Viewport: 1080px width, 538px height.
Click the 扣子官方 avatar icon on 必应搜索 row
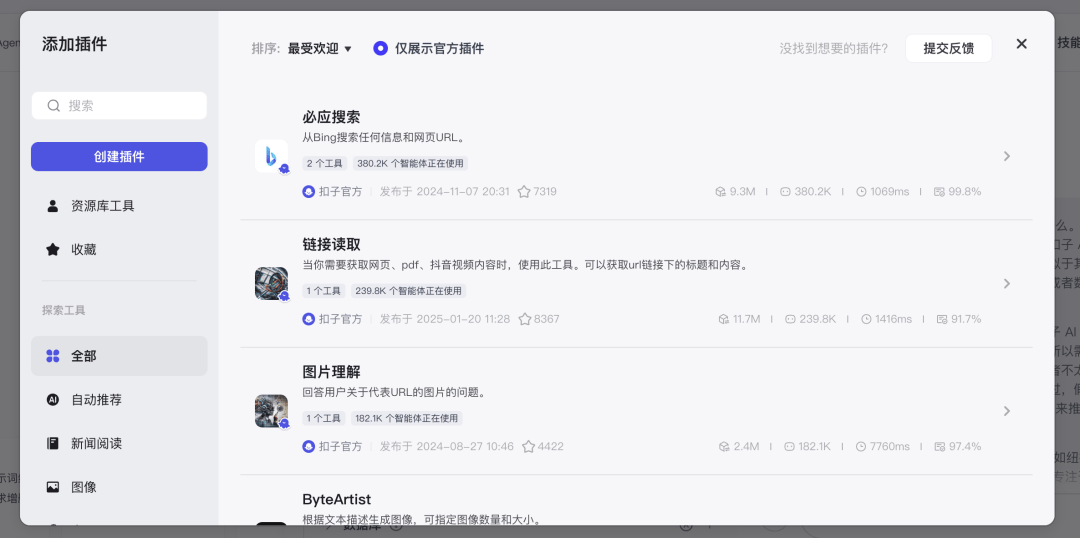309,192
